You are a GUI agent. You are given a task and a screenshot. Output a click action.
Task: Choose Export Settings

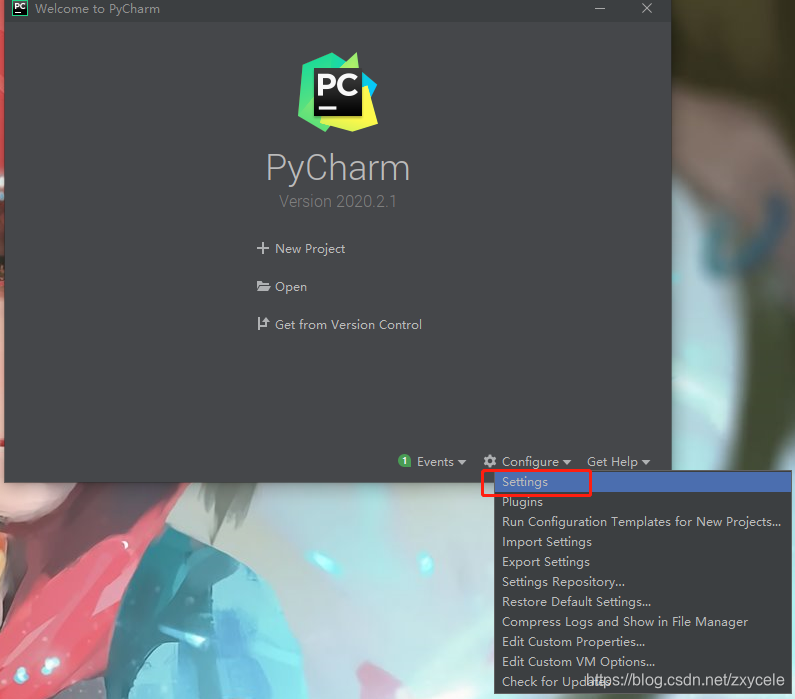tap(642, 562)
